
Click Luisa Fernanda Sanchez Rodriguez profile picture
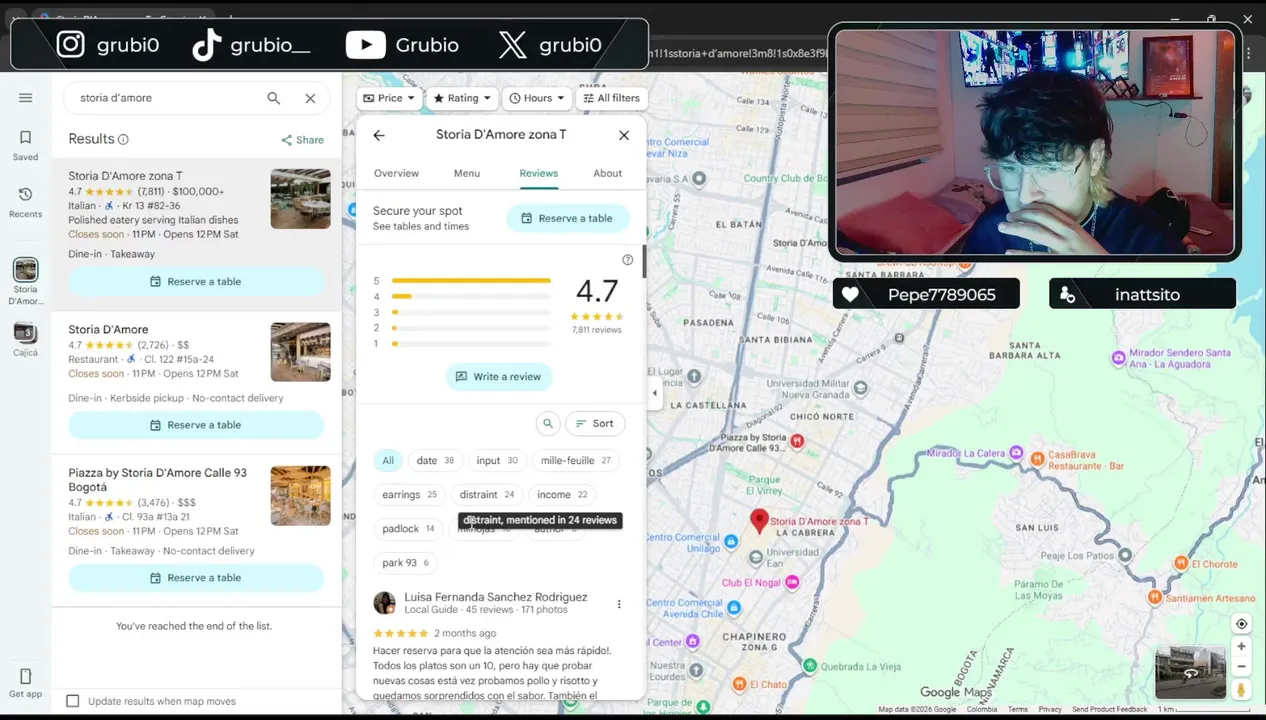click(x=384, y=603)
